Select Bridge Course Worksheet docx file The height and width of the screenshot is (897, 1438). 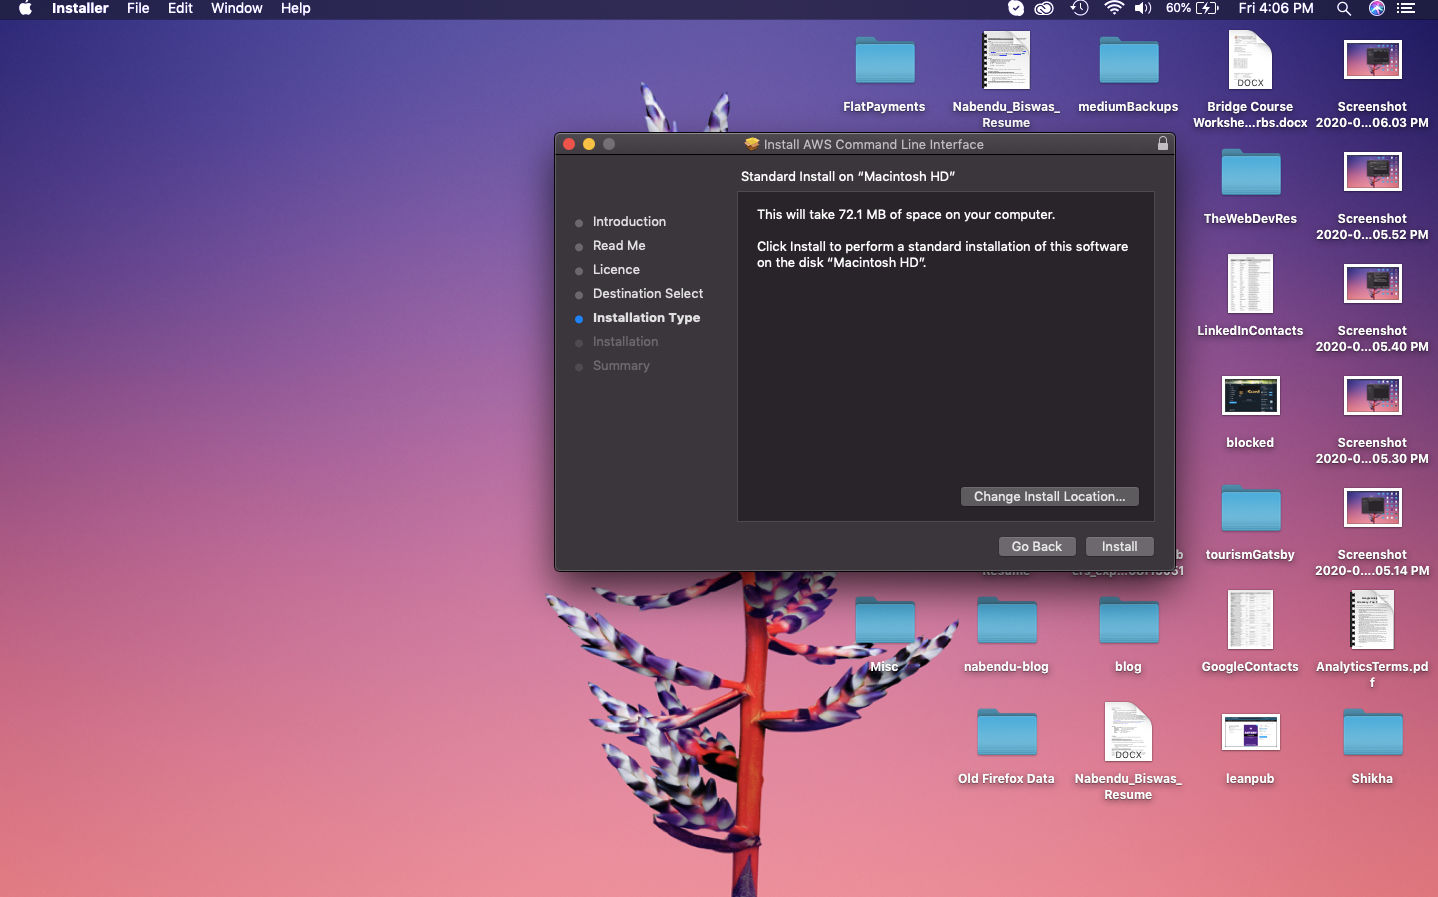(x=1250, y=61)
